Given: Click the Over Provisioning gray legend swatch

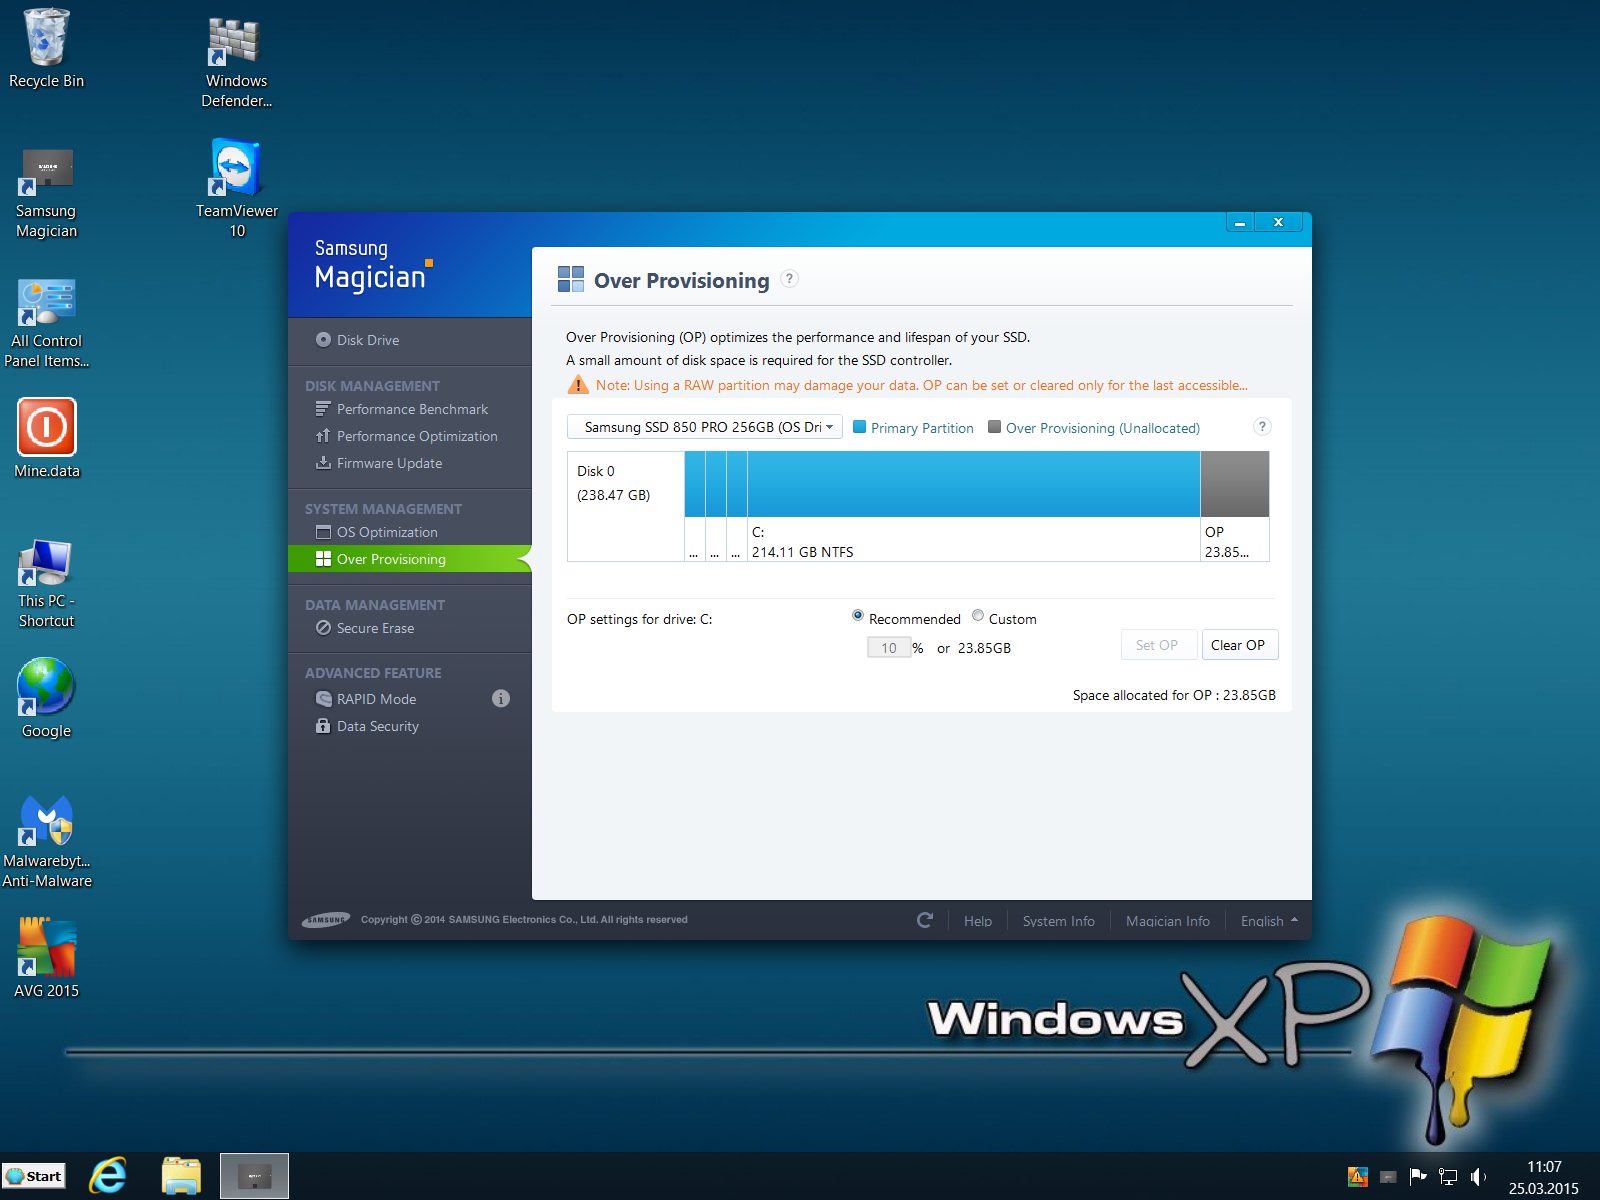Looking at the screenshot, I should [994, 427].
